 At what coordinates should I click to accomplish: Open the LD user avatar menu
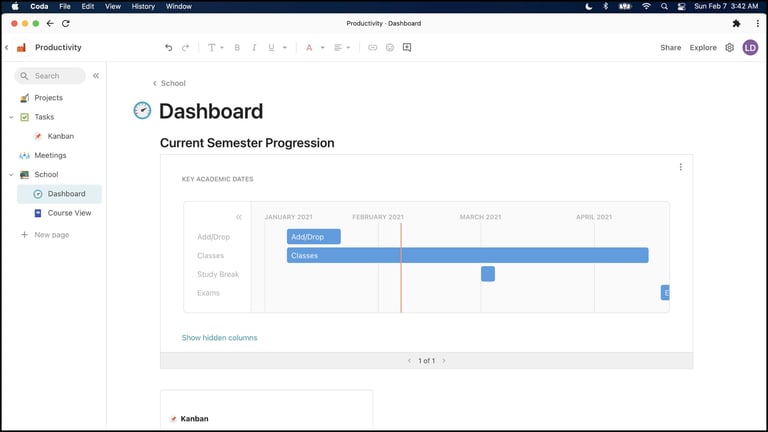pos(750,48)
